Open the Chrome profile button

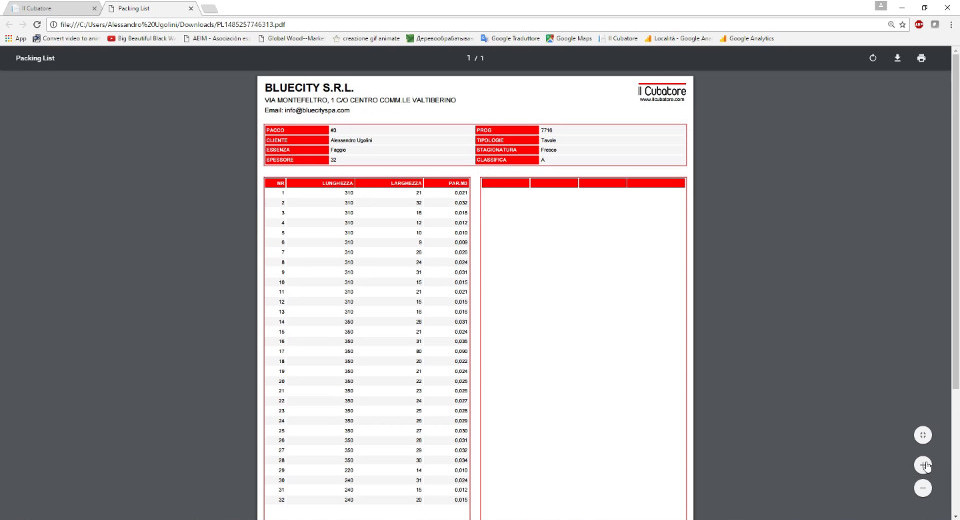pos(880,6)
